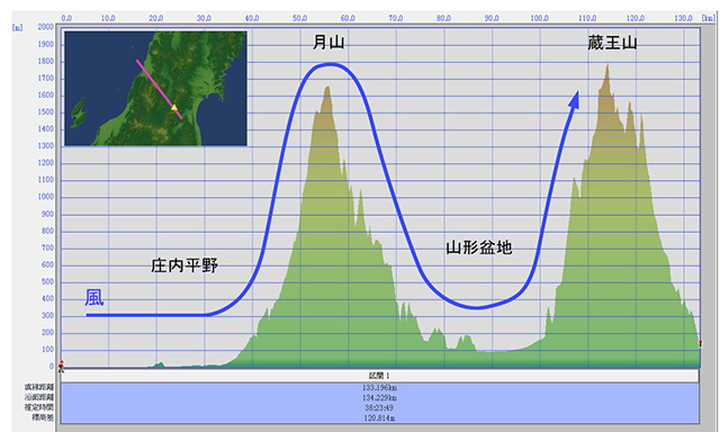Click the 標高差 row label
This screenshot has height=432, width=720.
click(x=42, y=417)
